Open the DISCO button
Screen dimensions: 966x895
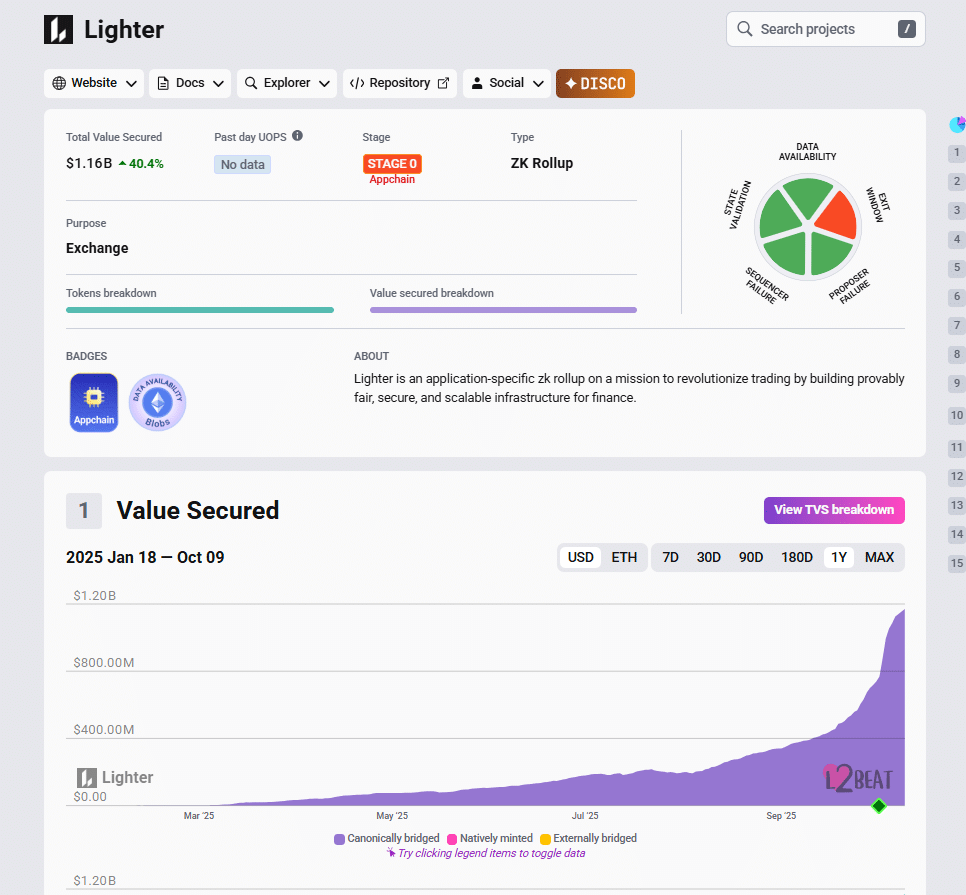point(595,83)
